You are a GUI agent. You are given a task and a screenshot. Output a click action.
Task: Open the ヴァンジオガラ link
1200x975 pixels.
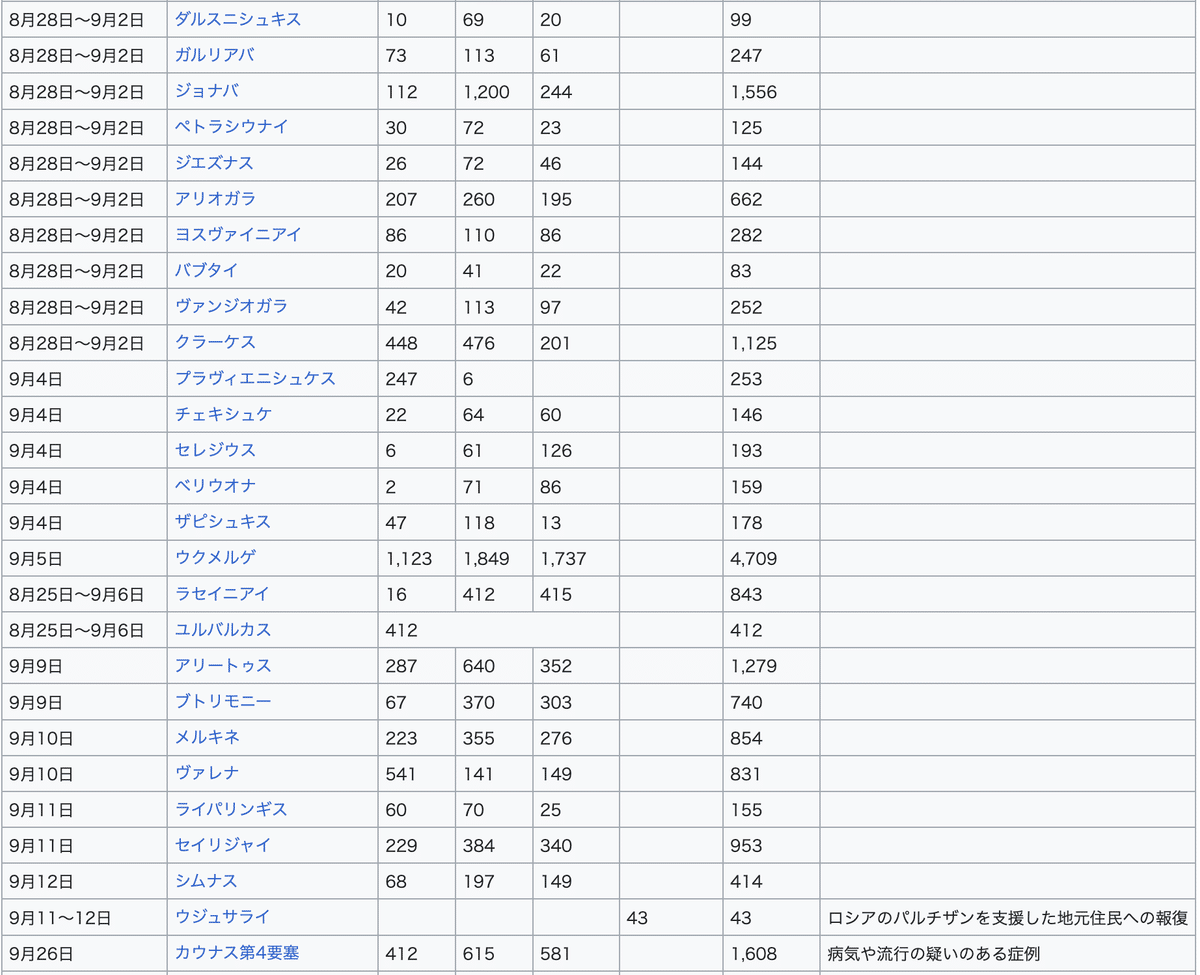pos(231,307)
